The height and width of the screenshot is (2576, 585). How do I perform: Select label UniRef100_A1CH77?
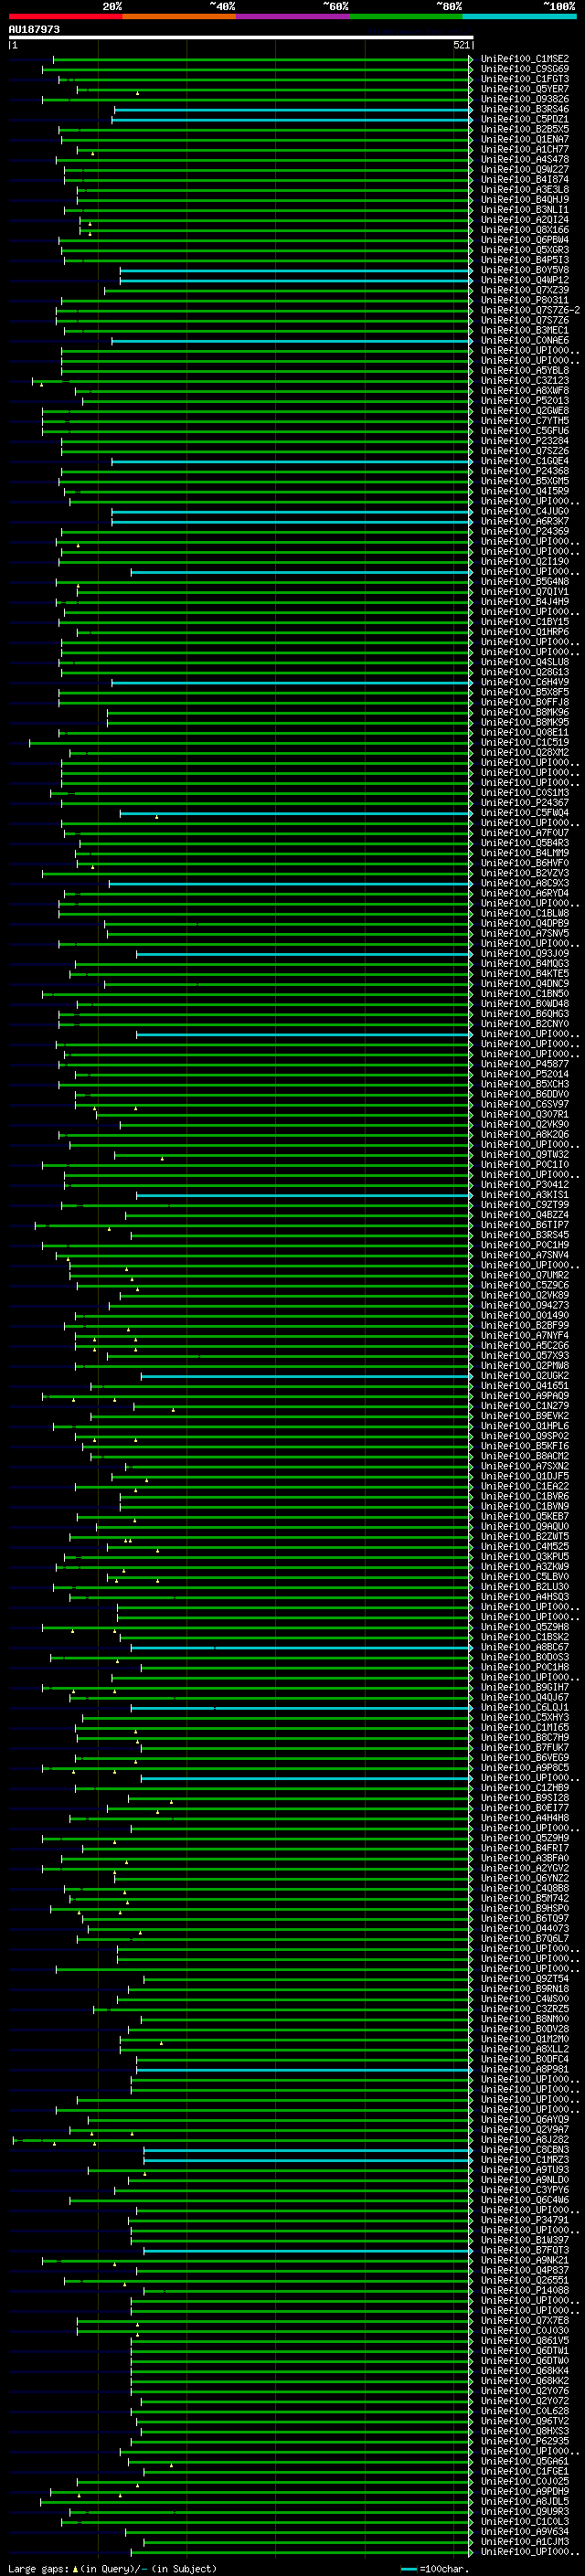pyautogui.click(x=525, y=149)
